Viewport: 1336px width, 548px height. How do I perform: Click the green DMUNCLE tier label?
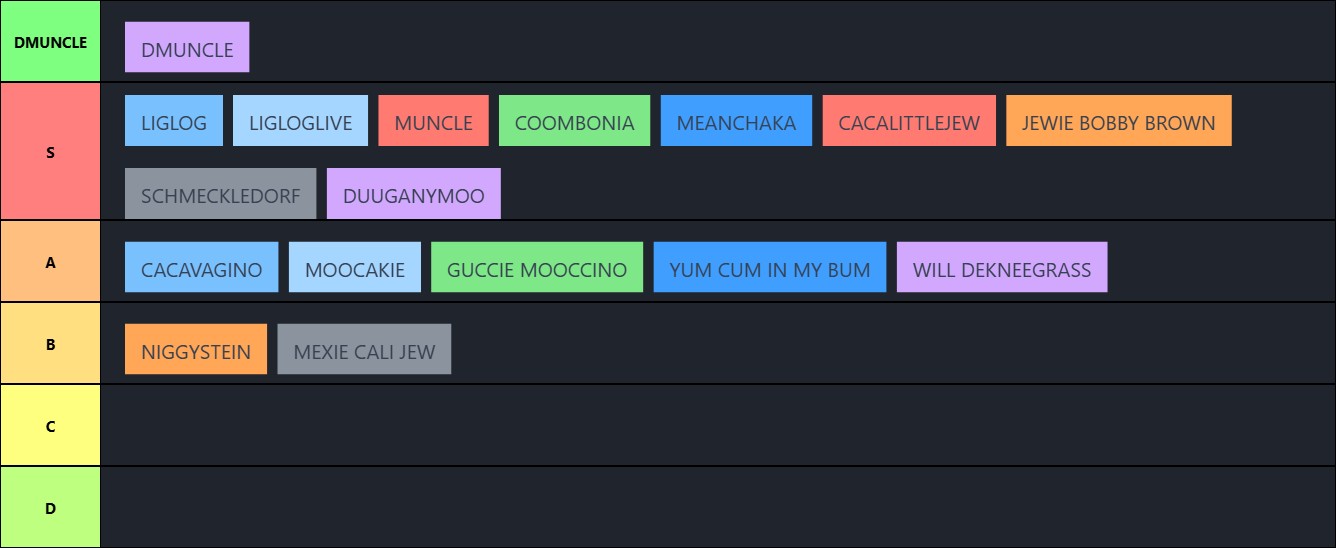(x=50, y=42)
